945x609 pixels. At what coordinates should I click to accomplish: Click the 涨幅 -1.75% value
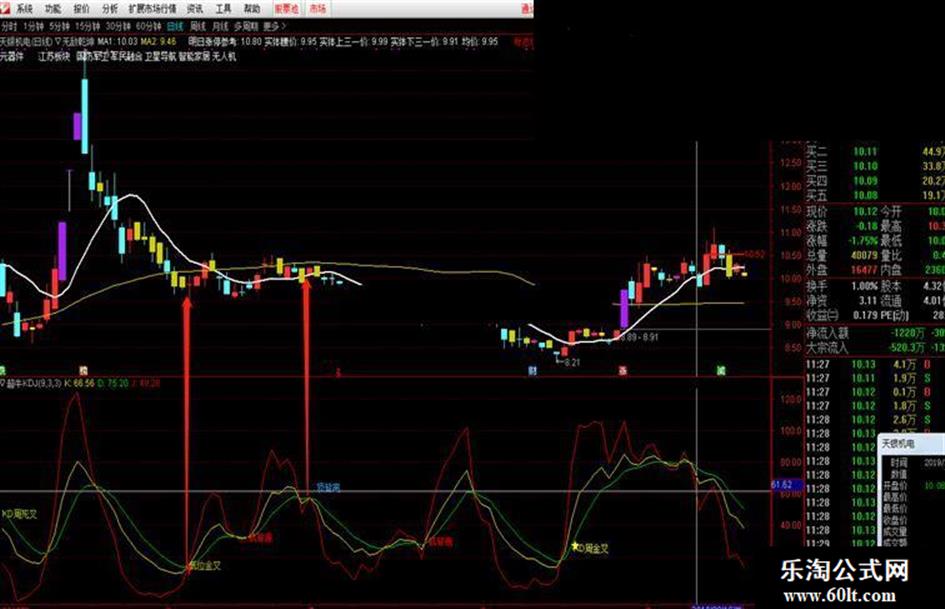point(862,241)
